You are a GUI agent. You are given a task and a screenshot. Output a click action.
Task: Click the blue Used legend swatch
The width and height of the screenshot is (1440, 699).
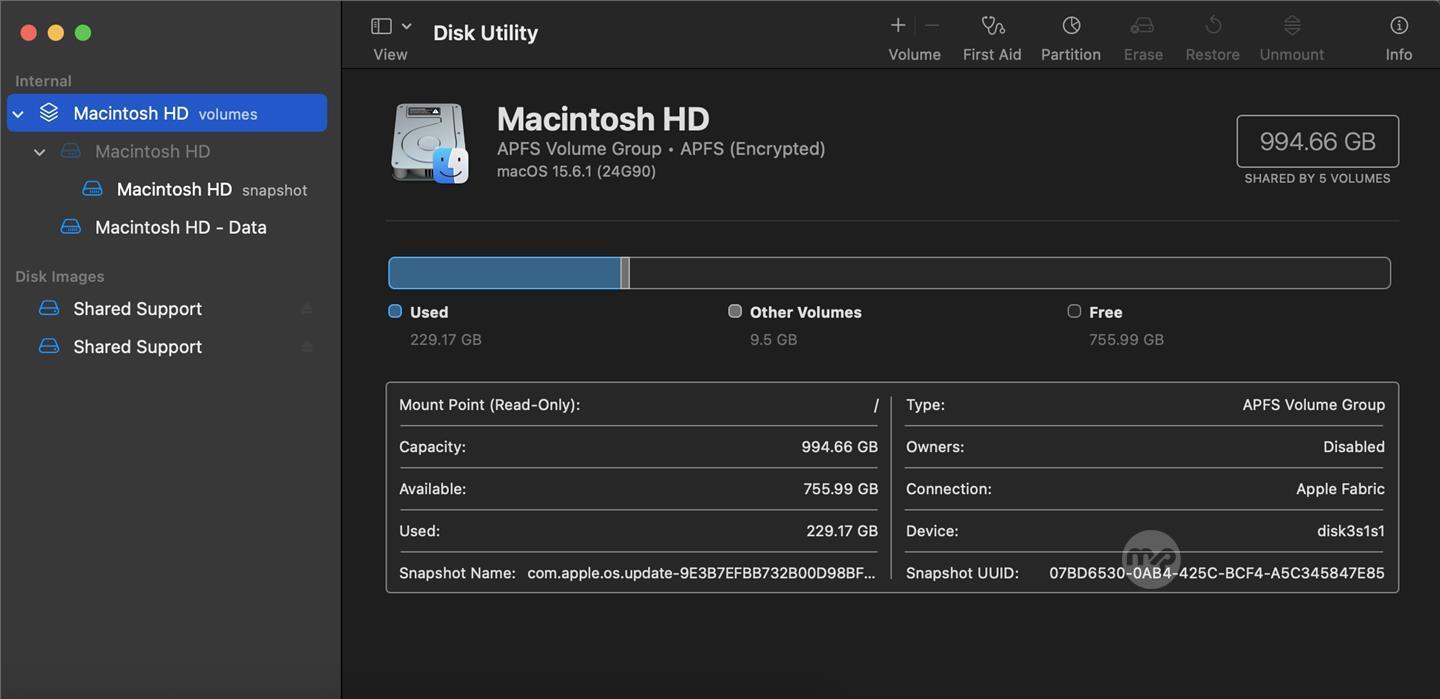[x=395, y=311]
